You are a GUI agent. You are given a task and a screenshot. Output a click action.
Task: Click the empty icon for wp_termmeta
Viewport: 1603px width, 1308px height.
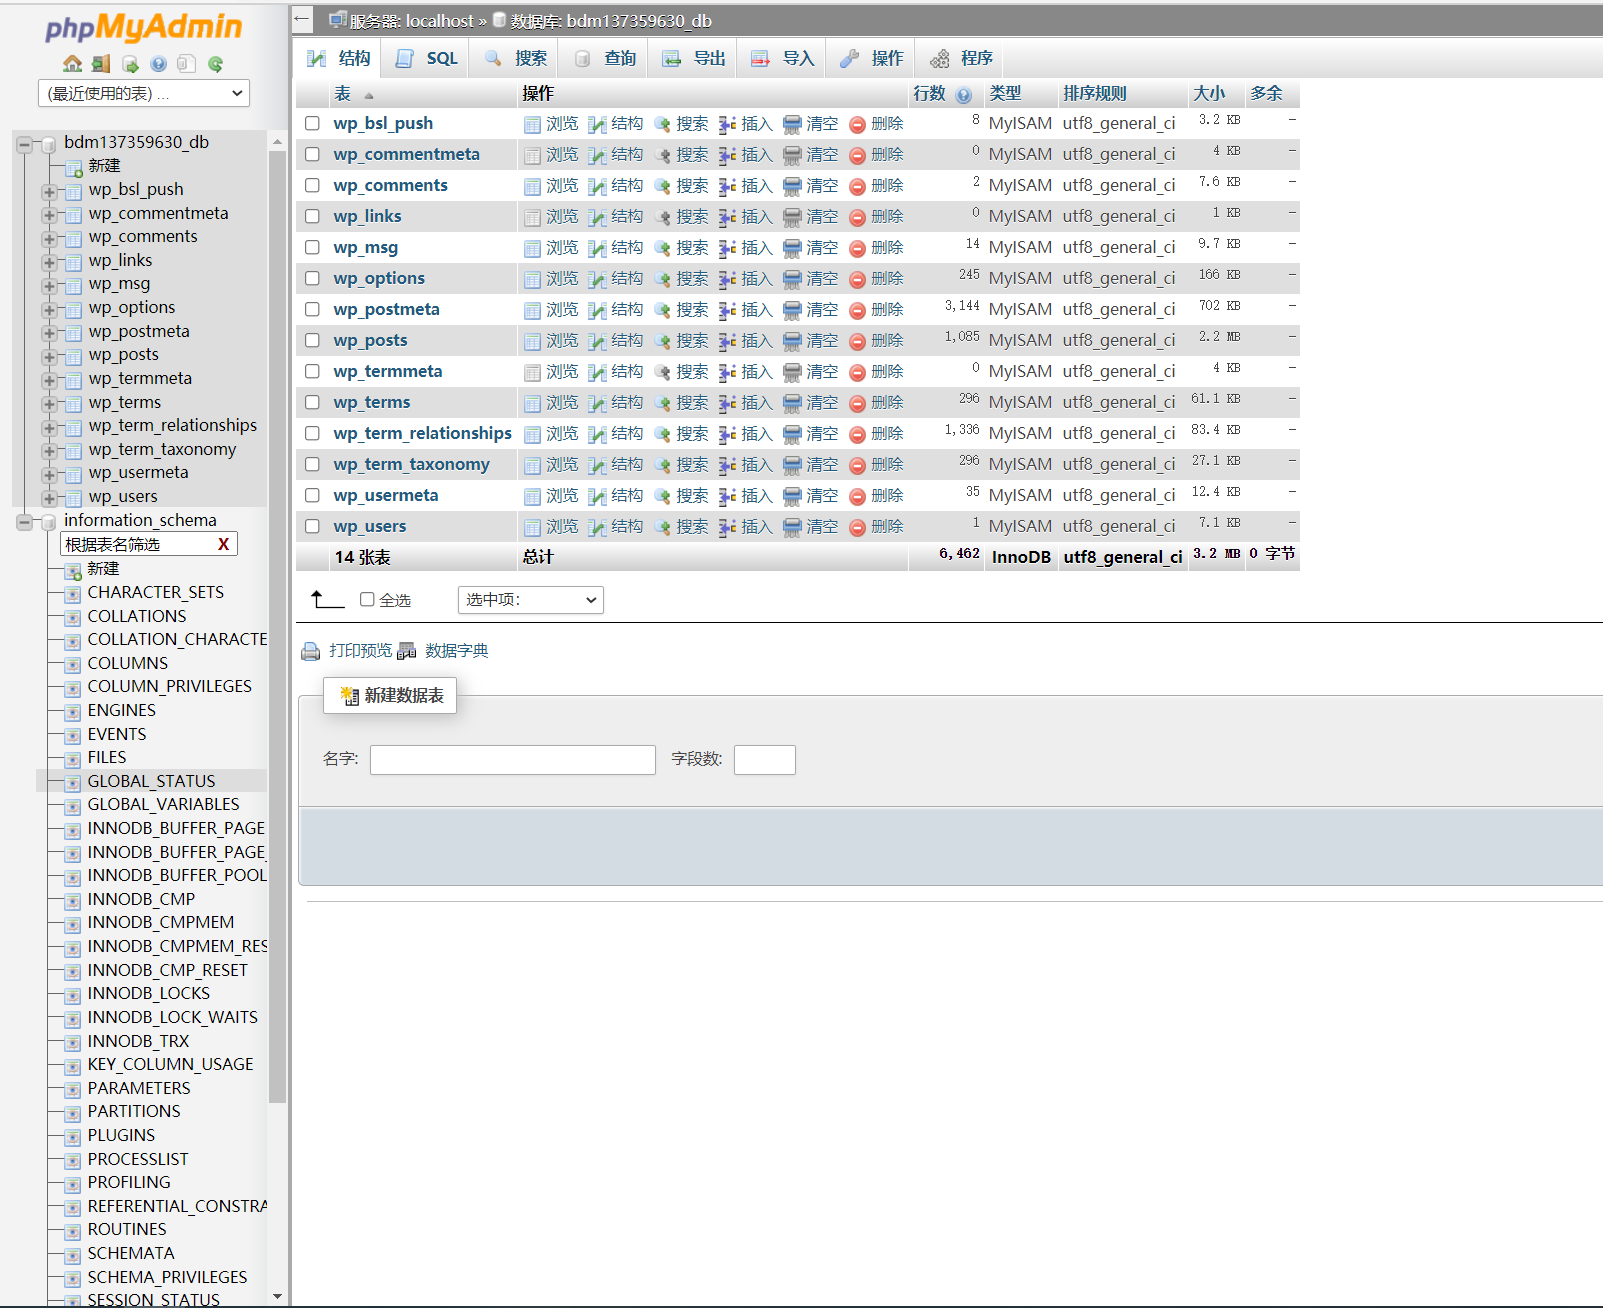(792, 372)
